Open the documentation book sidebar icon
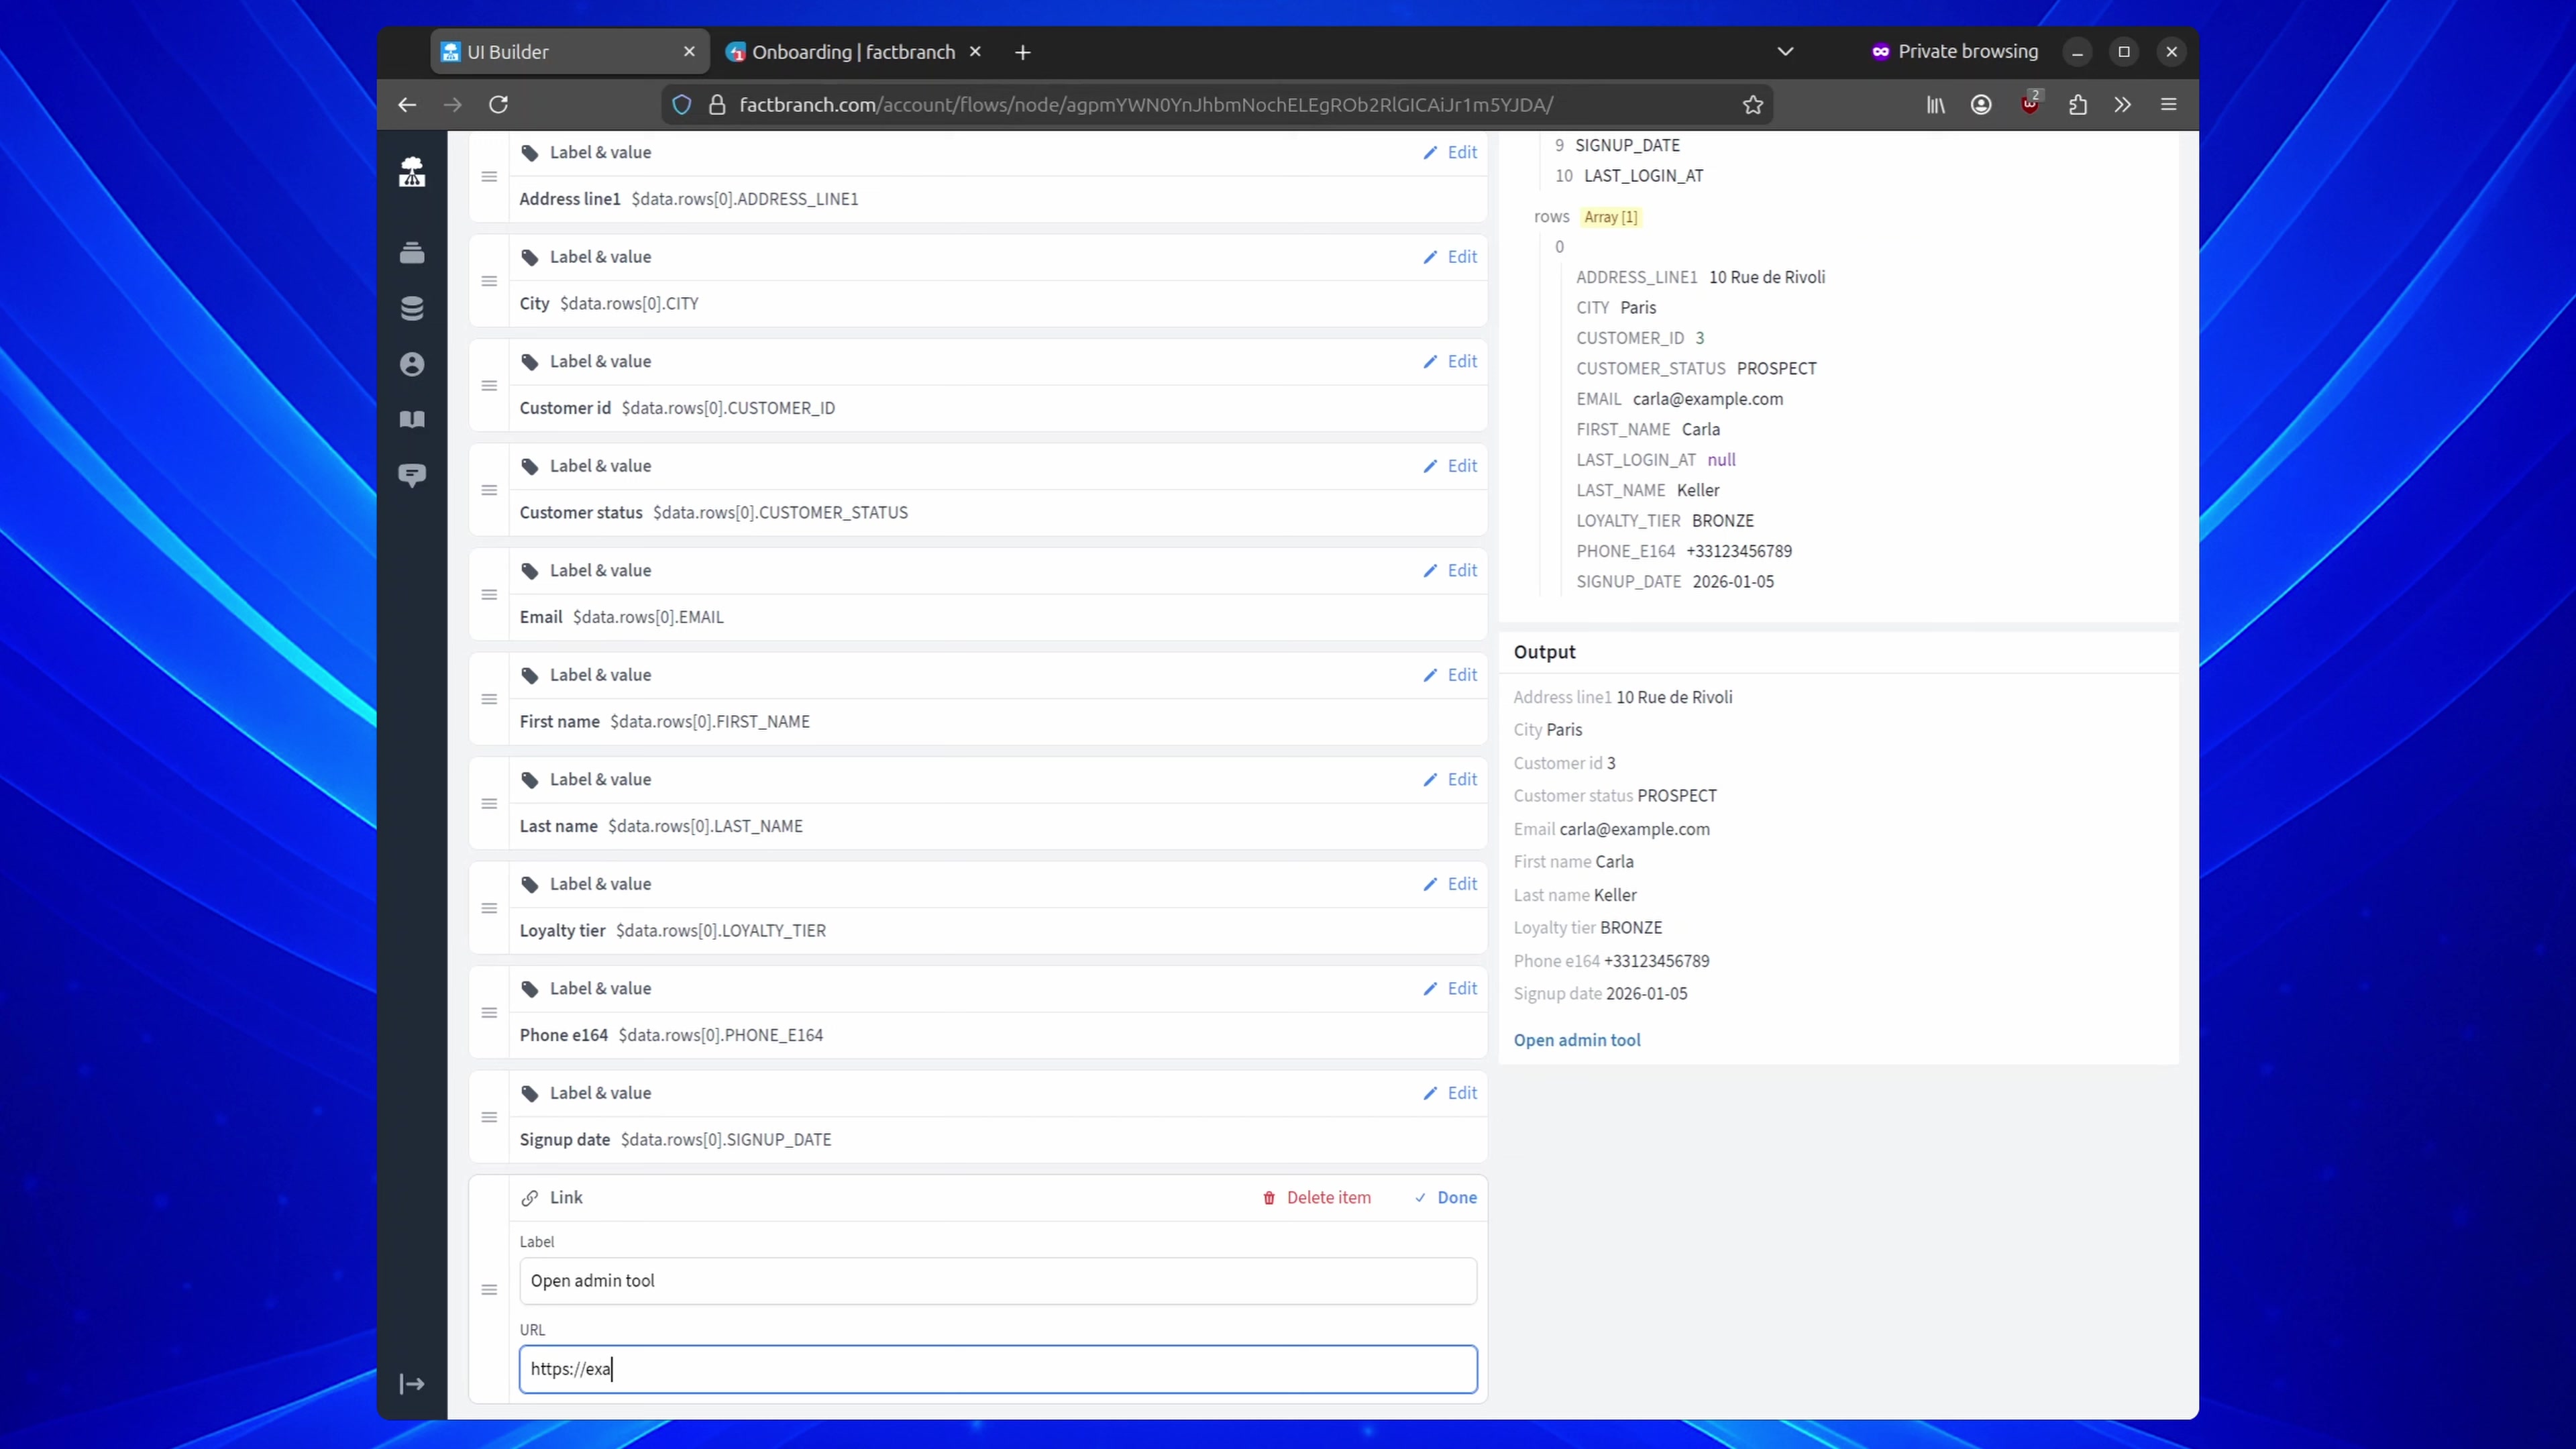The height and width of the screenshot is (1449, 2576). (x=412, y=419)
